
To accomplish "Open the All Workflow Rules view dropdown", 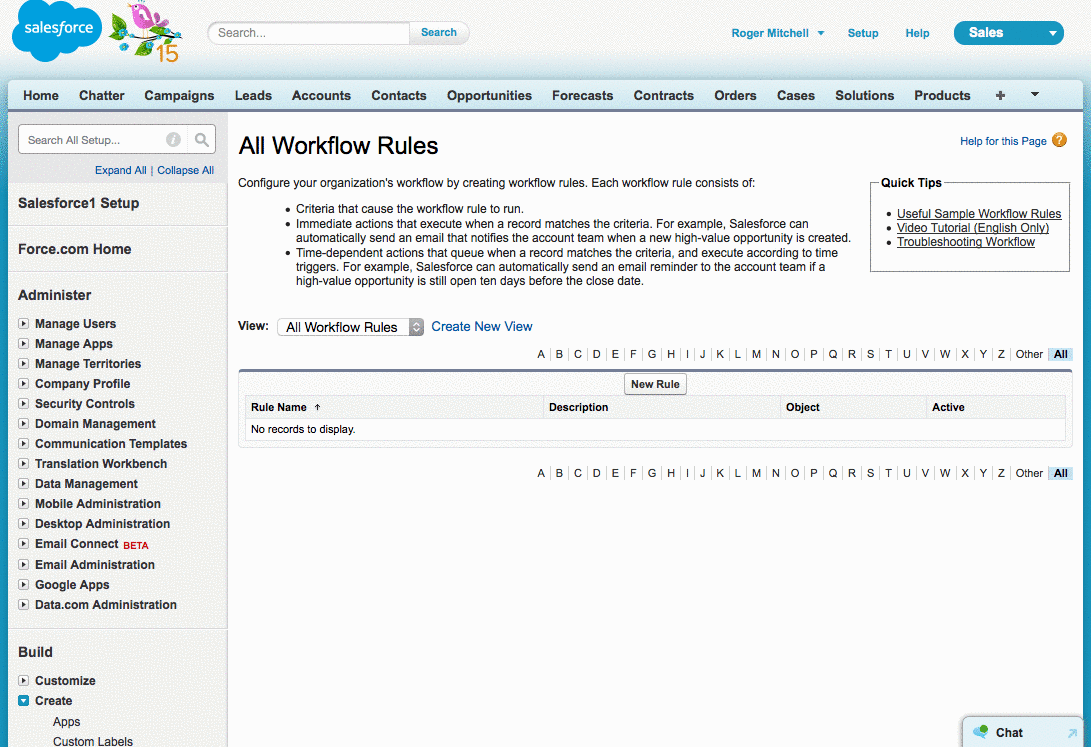I will 350,327.
